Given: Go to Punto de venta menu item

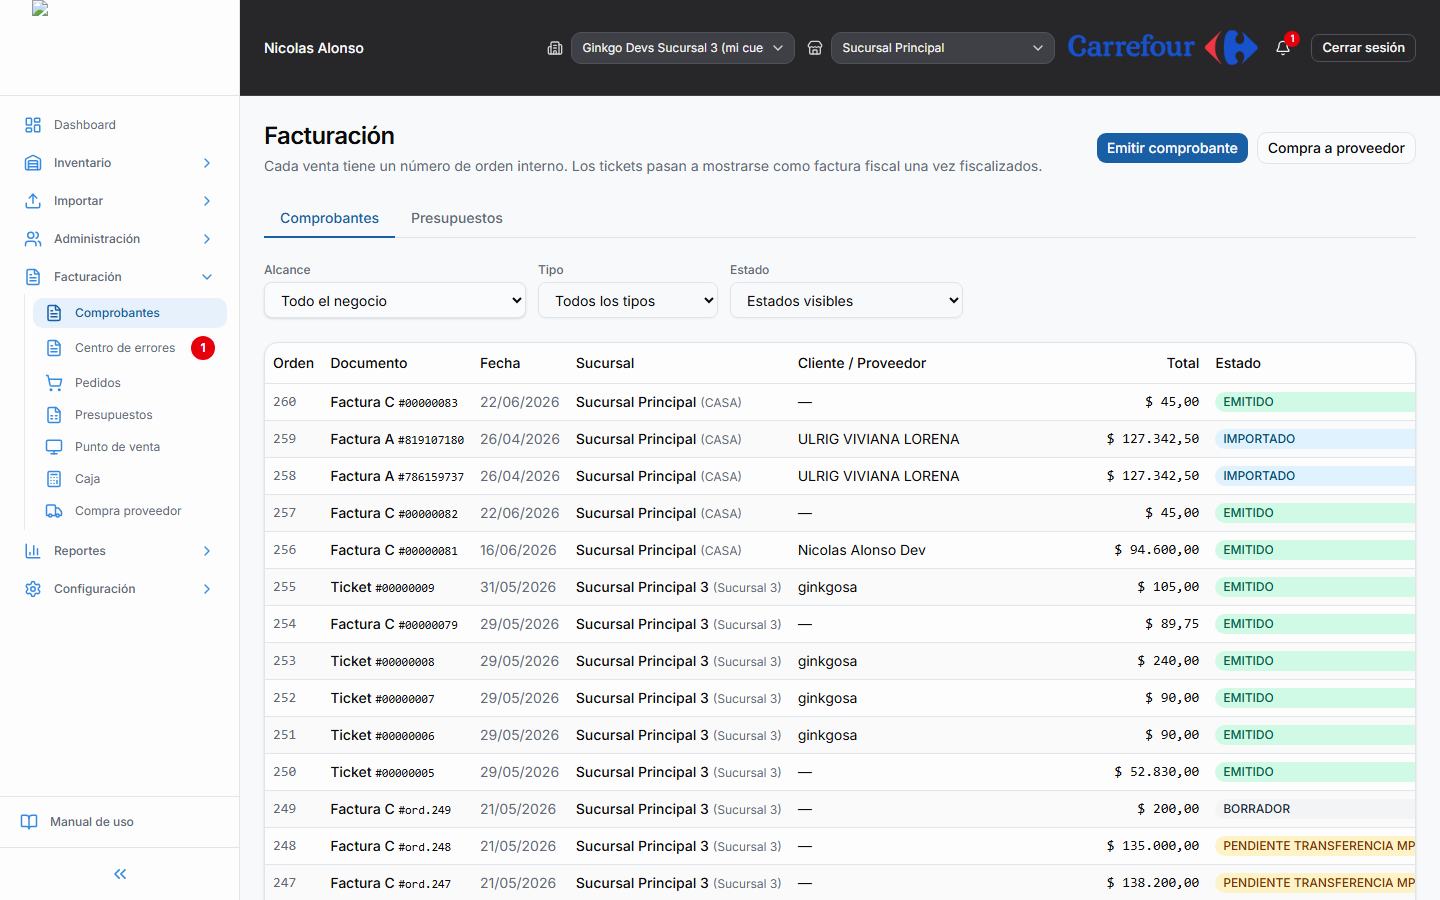Looking at the screenshot, I should 130,447.
